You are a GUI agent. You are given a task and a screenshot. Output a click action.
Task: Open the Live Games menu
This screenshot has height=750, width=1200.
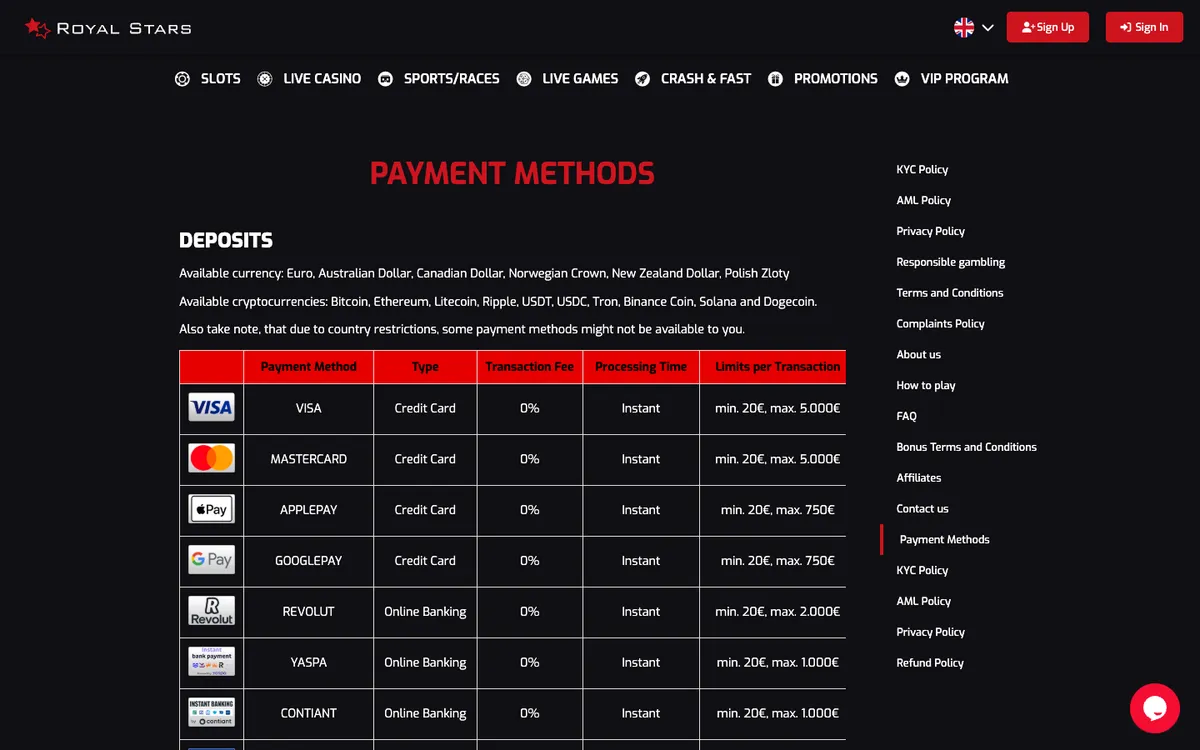567,79
